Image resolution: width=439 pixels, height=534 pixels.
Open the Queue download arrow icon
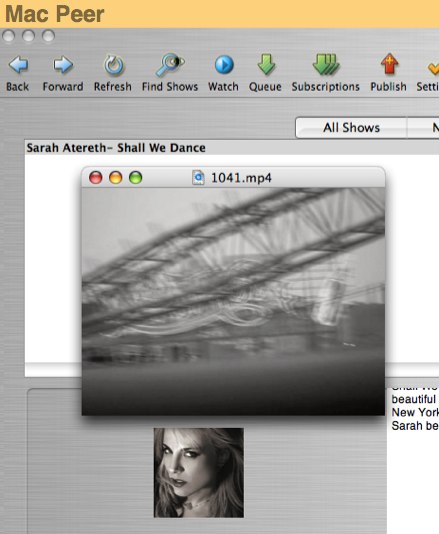(266, 64)
